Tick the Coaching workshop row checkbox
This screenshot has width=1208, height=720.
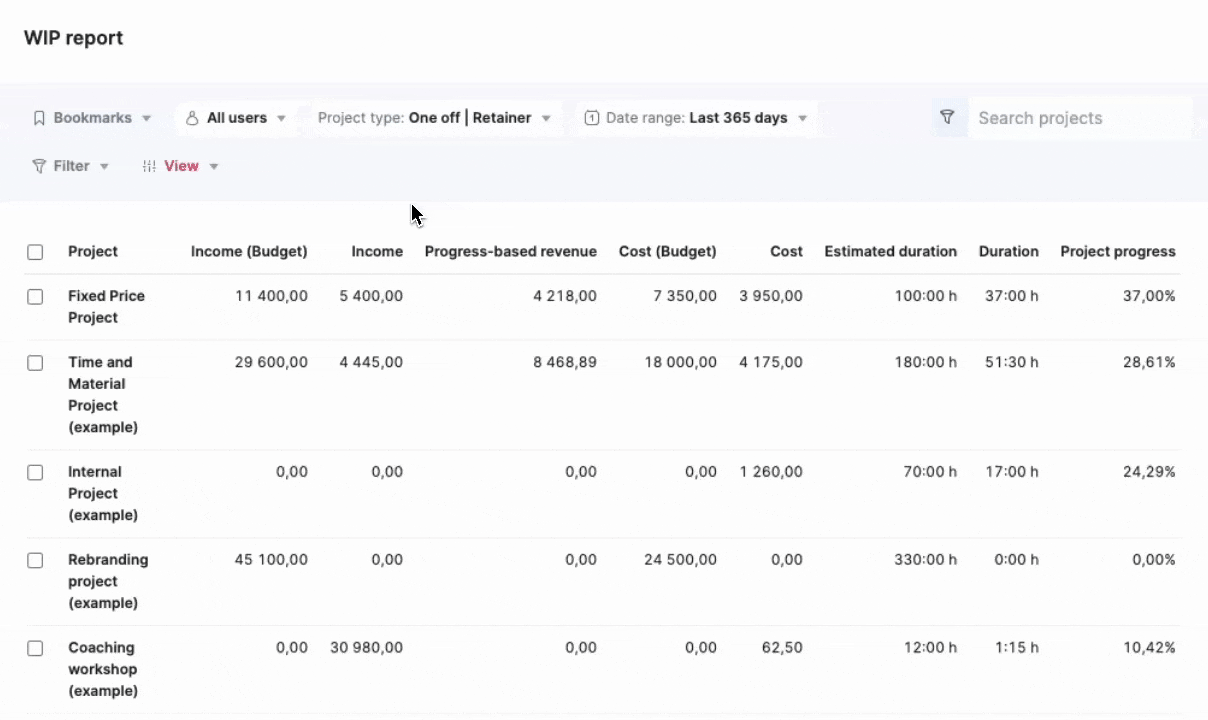(x=35, y=649)
